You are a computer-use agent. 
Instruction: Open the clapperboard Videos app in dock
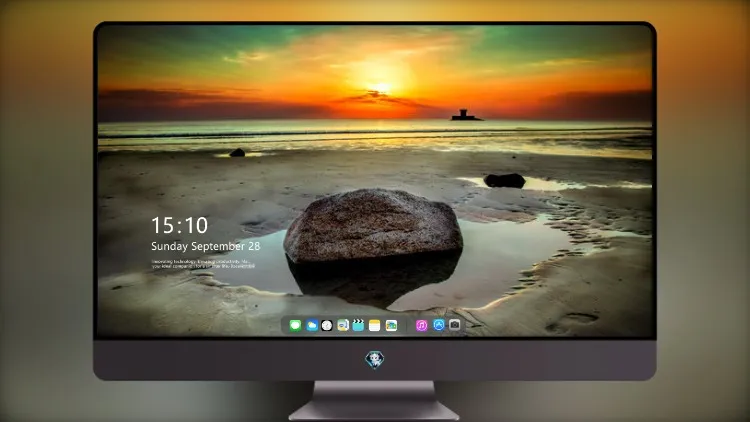coord(358,326)
